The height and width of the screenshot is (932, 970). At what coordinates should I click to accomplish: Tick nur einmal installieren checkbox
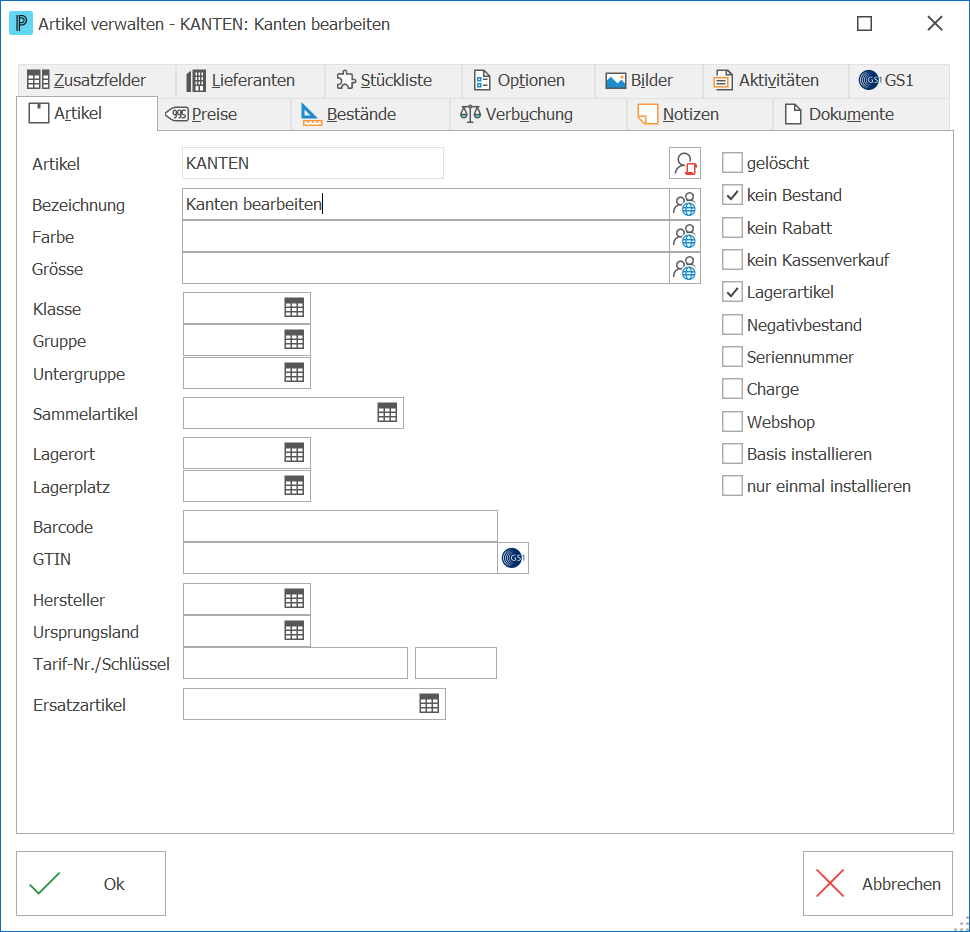click(x=732, y=486)
